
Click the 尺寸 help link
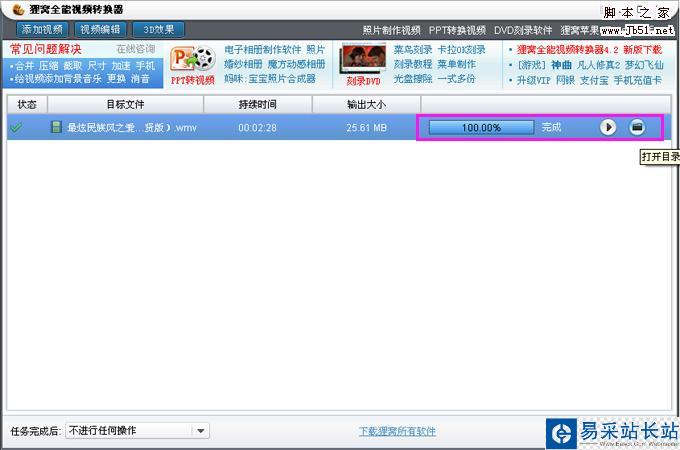pos(97,66)
